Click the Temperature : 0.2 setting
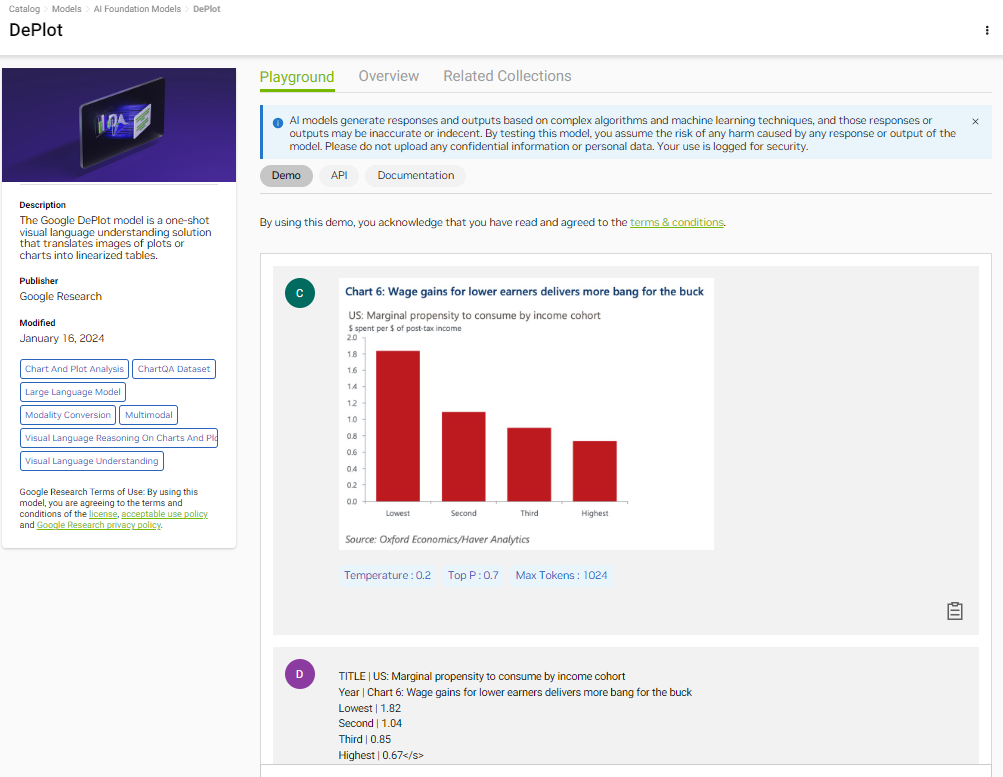This screenshot has width=1003, height=777. tap(387, 575)
